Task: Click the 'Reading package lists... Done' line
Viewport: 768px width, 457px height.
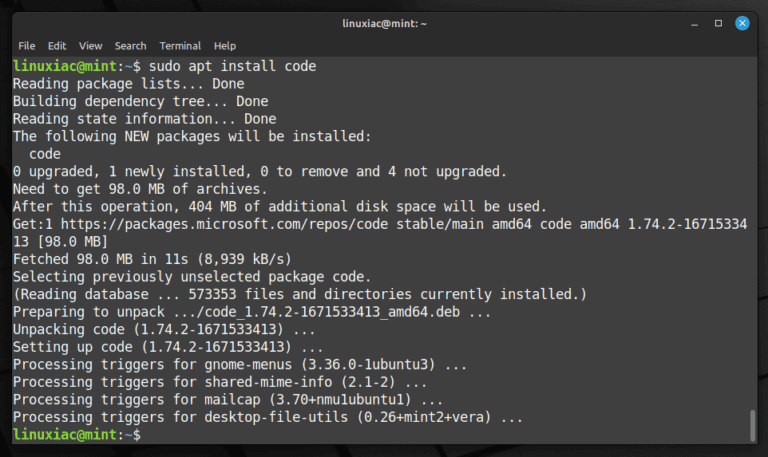Action: click(x=129, y=84)
